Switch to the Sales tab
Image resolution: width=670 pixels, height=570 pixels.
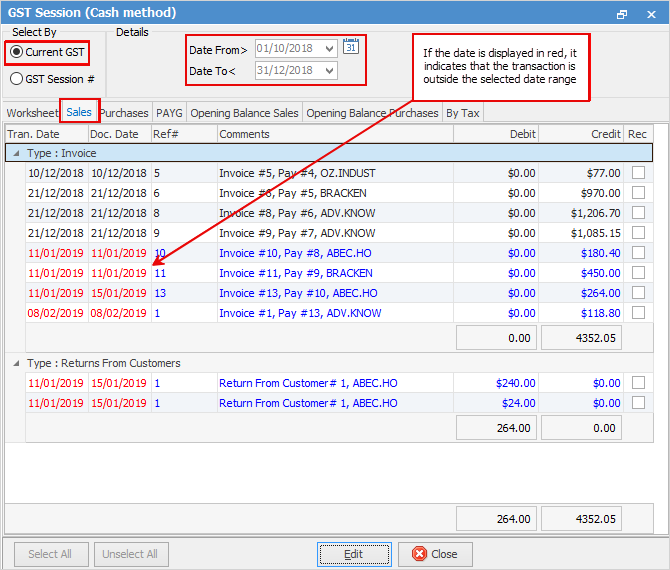tap(79, 112)
